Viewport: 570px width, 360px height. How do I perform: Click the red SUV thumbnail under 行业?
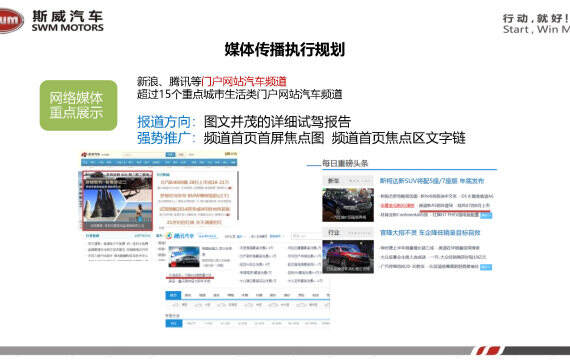pyautogui.click(x=348, y=257)
